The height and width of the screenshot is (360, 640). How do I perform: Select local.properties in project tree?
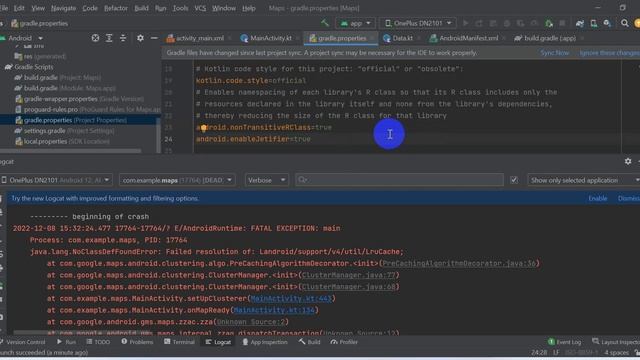62,141
